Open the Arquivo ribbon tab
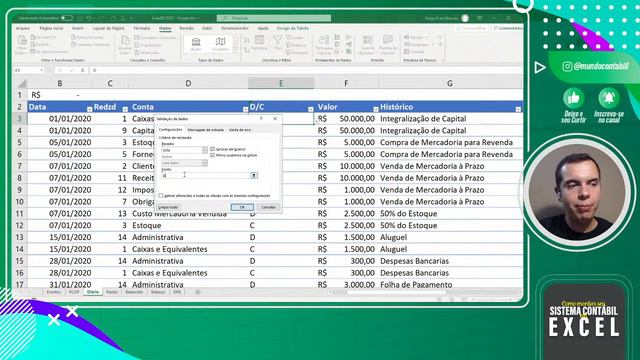The width and height of the screenshot is (640, 360). tap(23, 28)
